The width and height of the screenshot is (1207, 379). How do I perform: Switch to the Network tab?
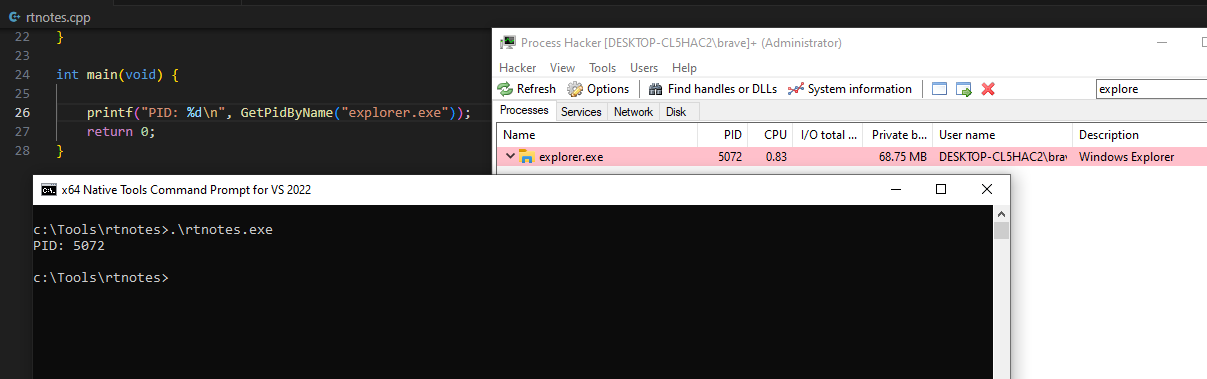[x=633, y=112]
